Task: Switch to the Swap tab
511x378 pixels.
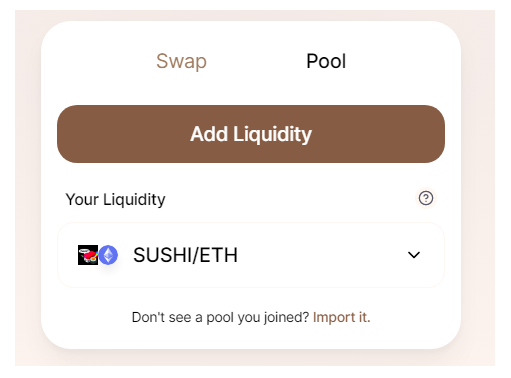Action: click(x=181, y=61)
